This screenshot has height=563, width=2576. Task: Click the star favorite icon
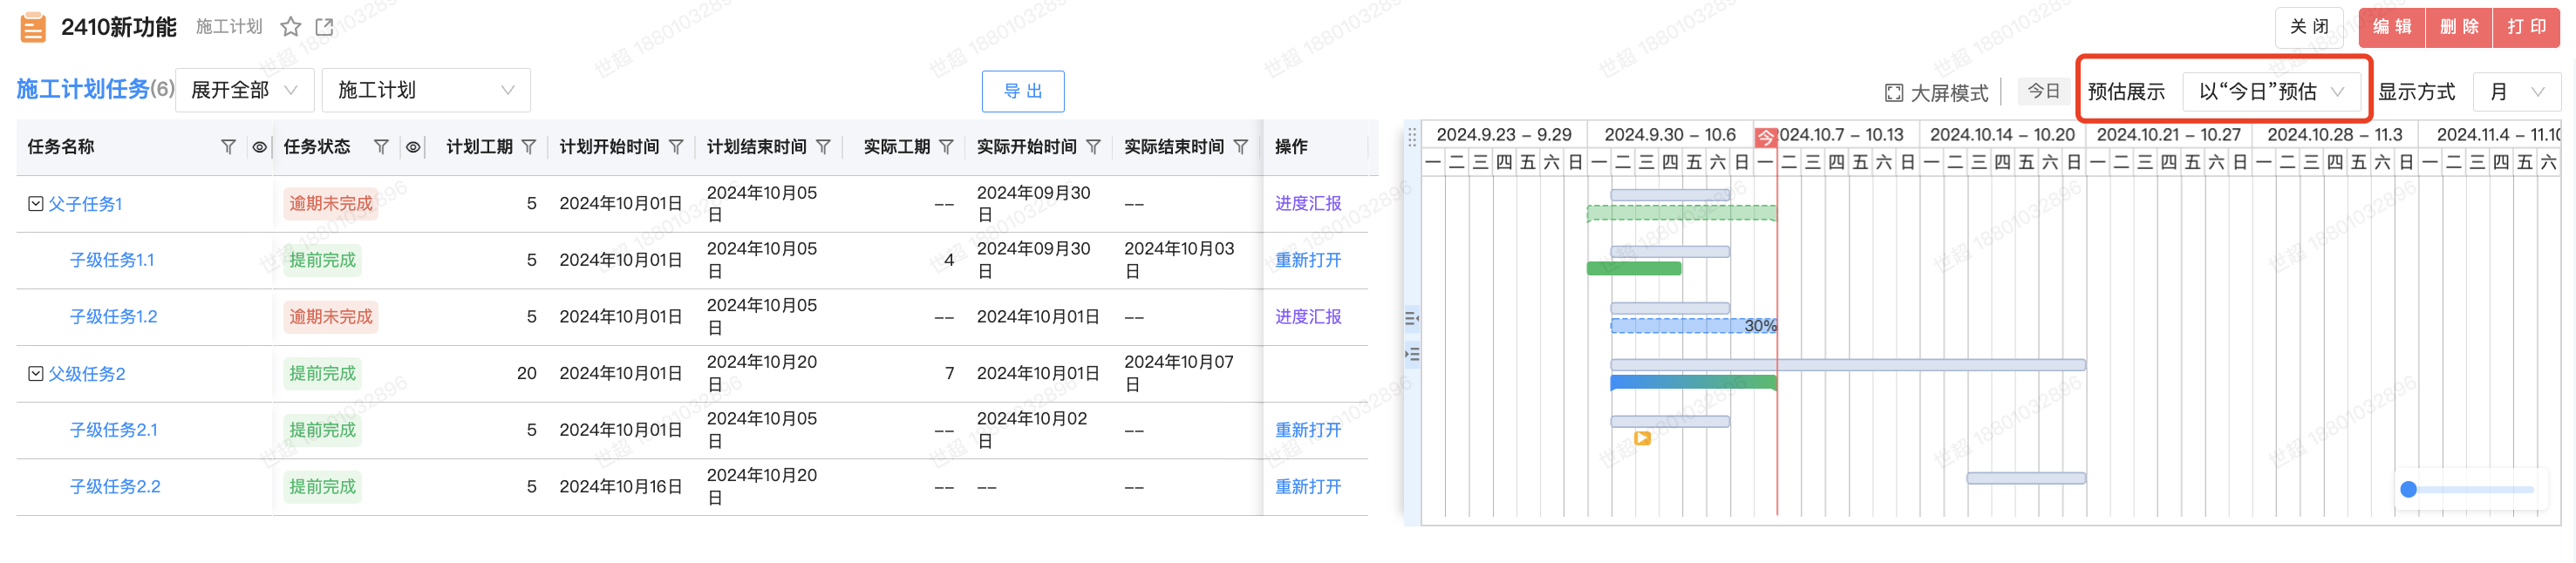click(290, 27)
